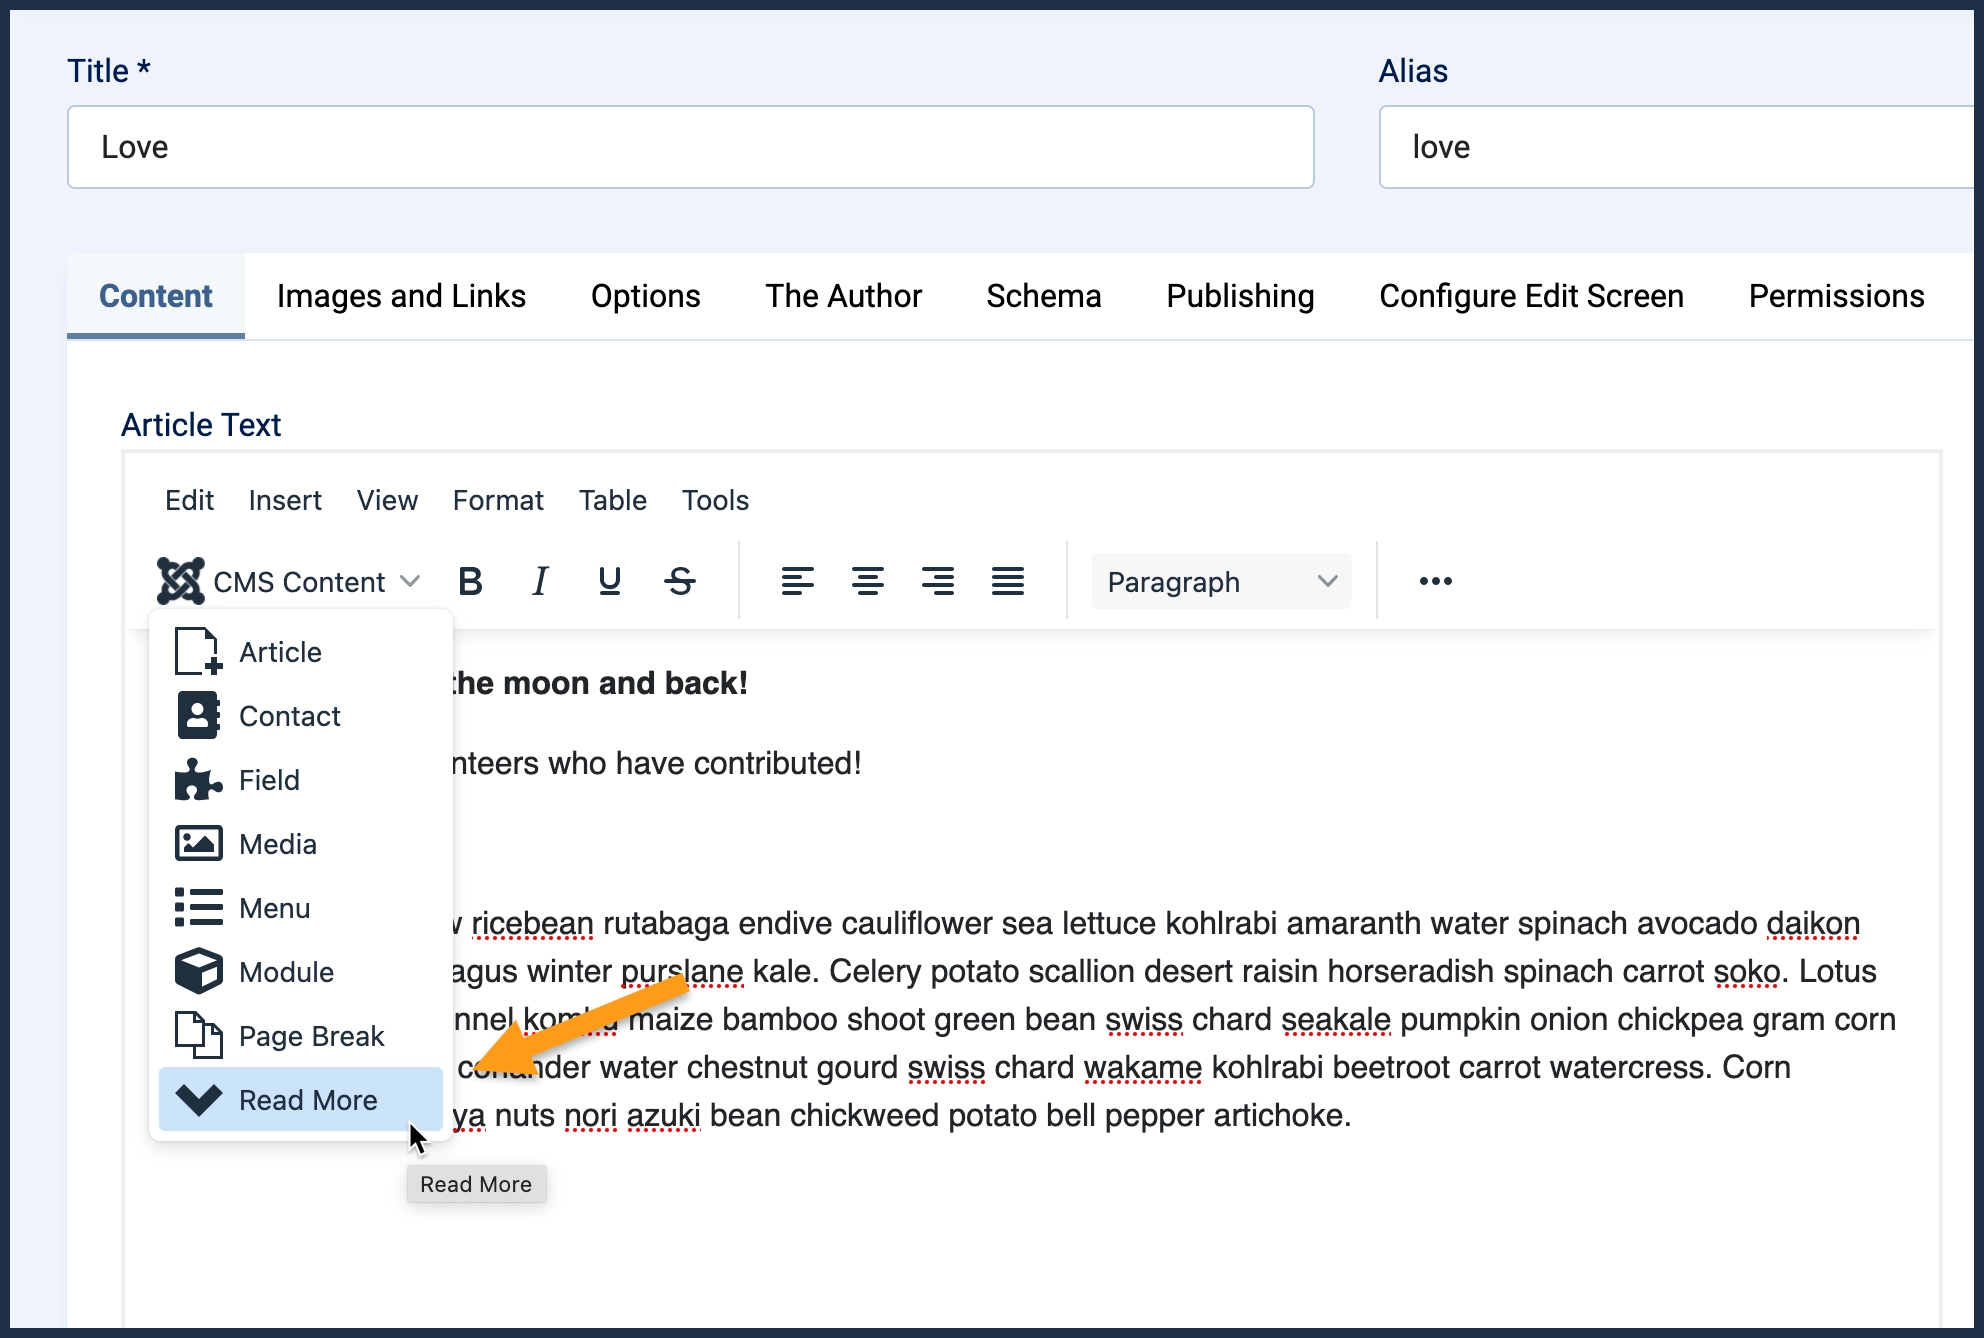Click the 'Article Text' label

click(201, 425)
